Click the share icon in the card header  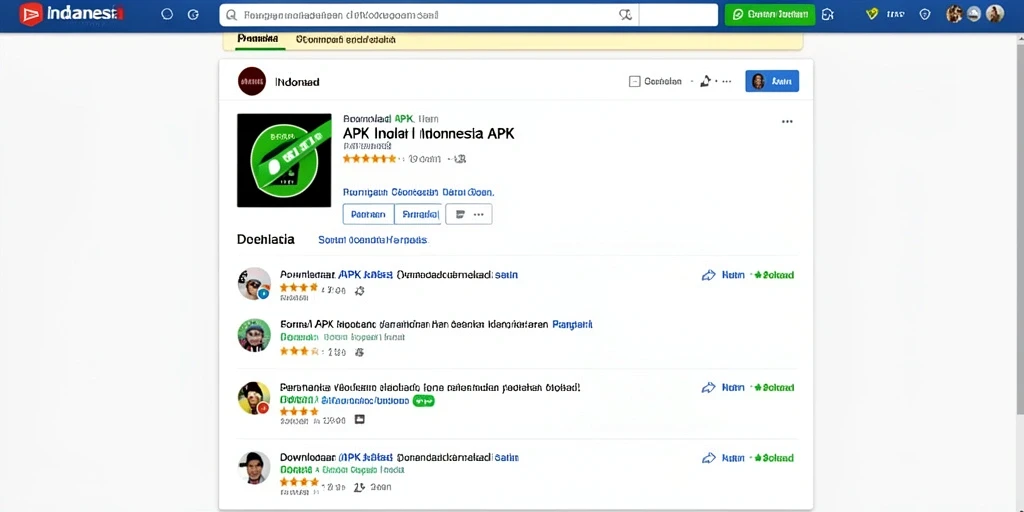(x=705, y=82)
